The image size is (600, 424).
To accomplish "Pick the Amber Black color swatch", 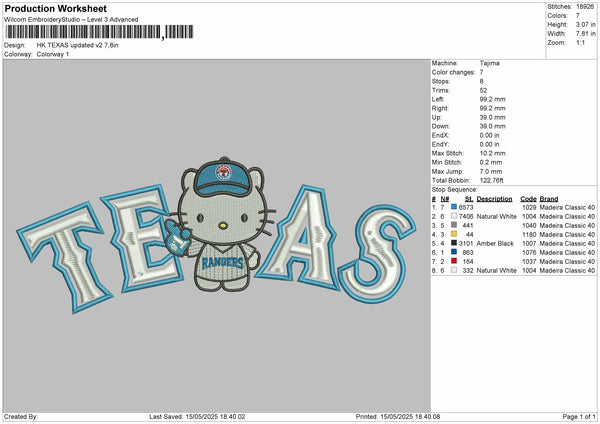I will click(x=454, y=243).
